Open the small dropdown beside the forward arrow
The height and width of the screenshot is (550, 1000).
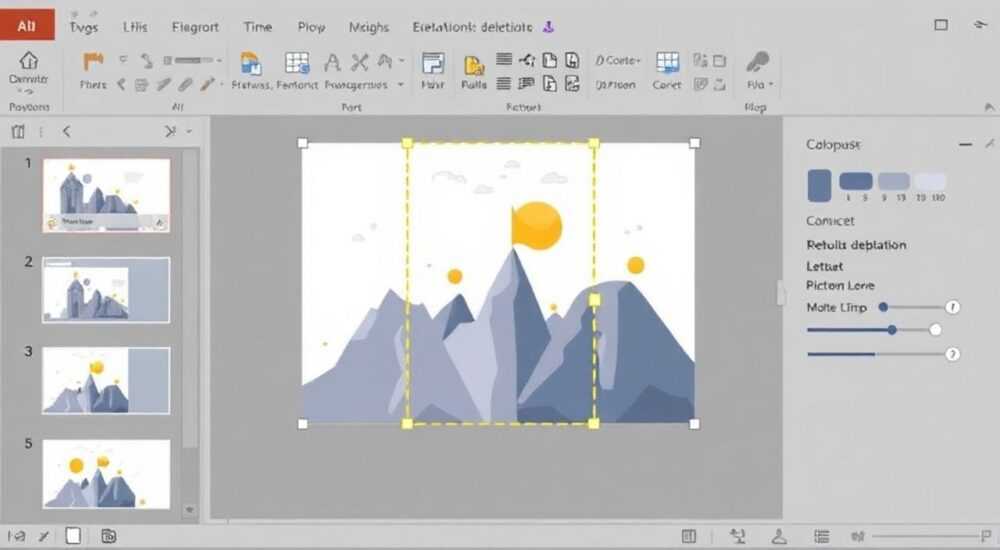pos(189,131)
